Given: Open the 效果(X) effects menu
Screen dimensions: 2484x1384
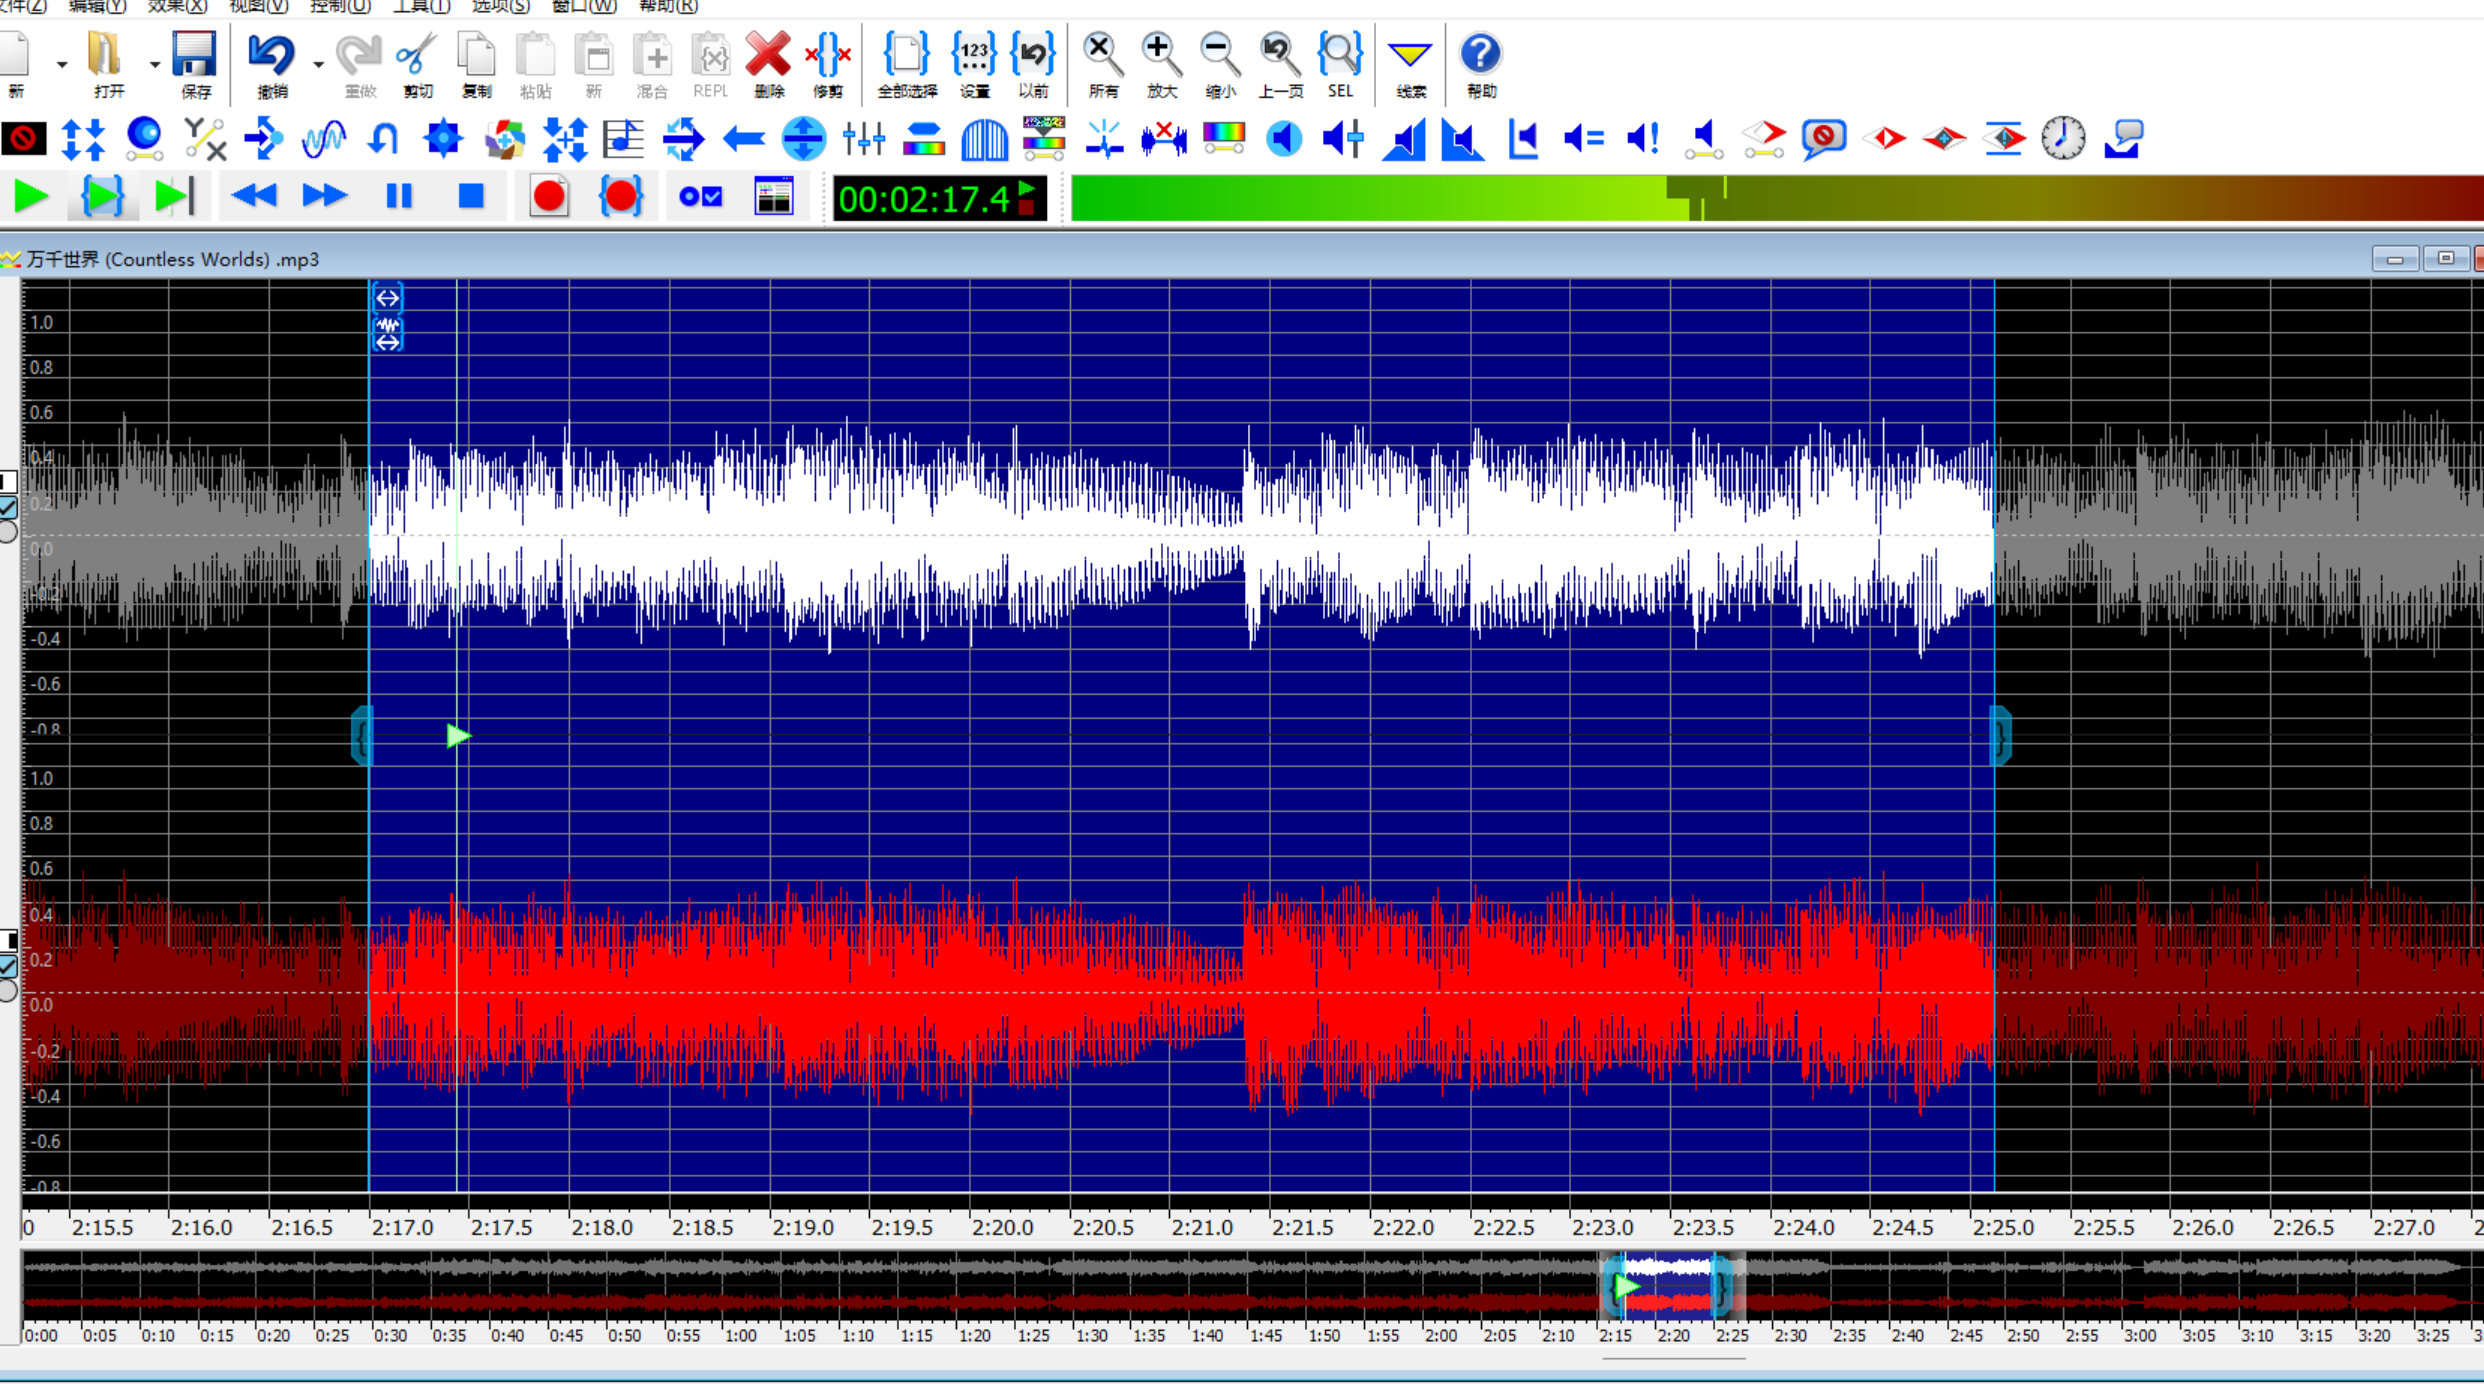Looking at the screenshot, I should click(178, 7).
